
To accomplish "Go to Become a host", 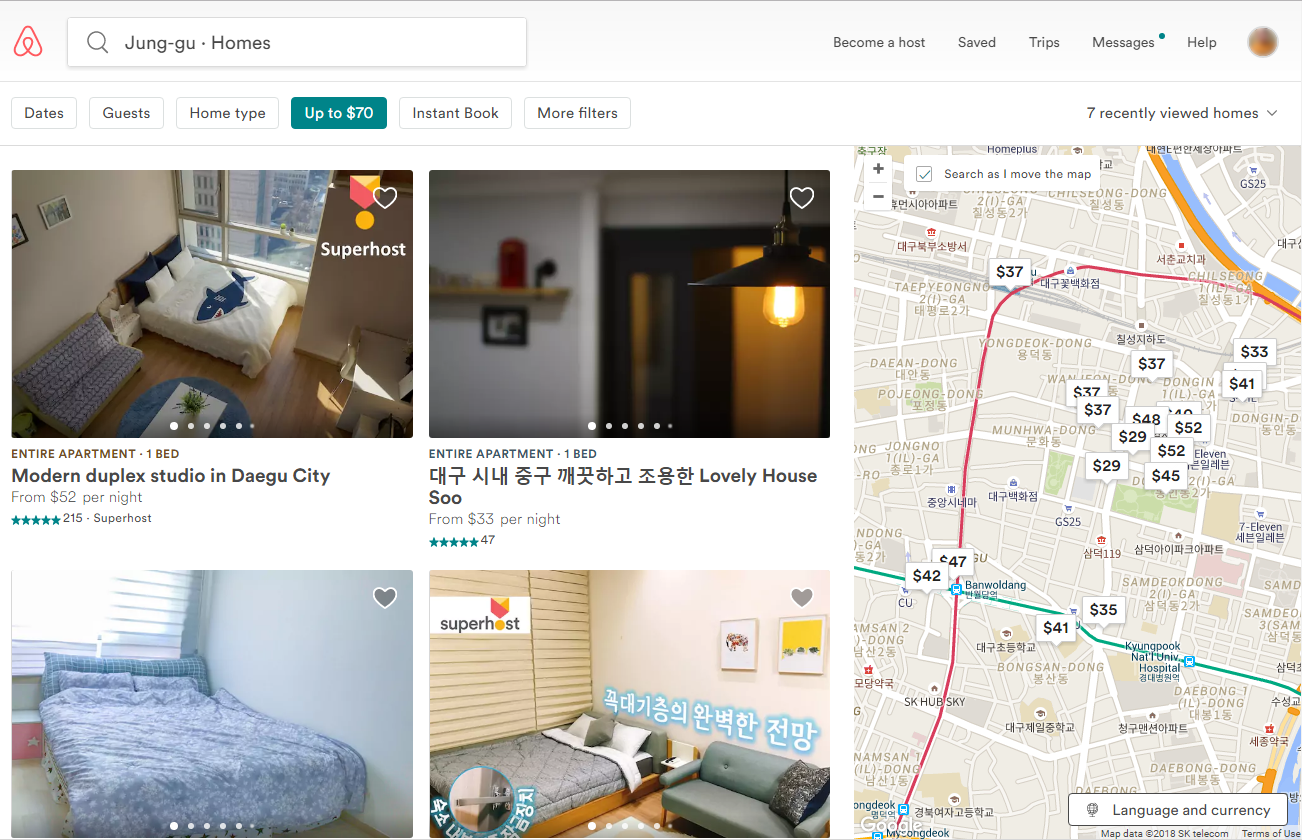I will [x=879, y=42].
